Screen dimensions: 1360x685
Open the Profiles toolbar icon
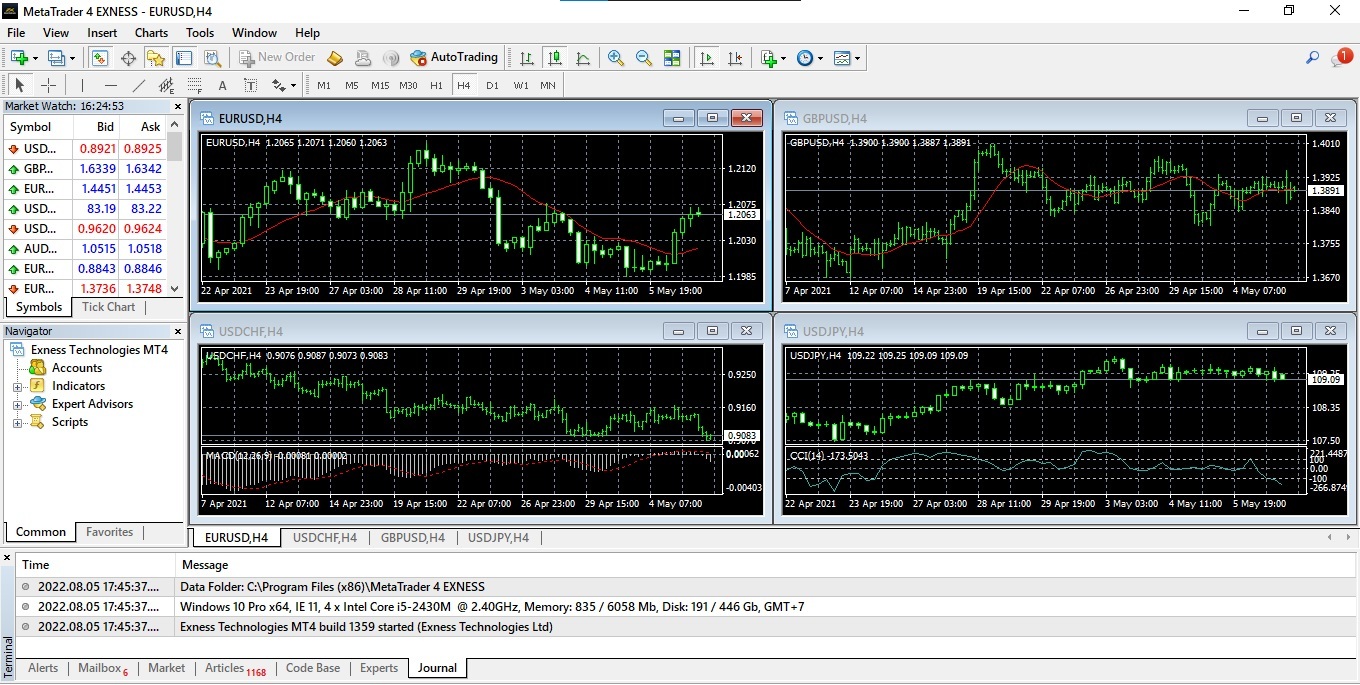pos(57,58)
